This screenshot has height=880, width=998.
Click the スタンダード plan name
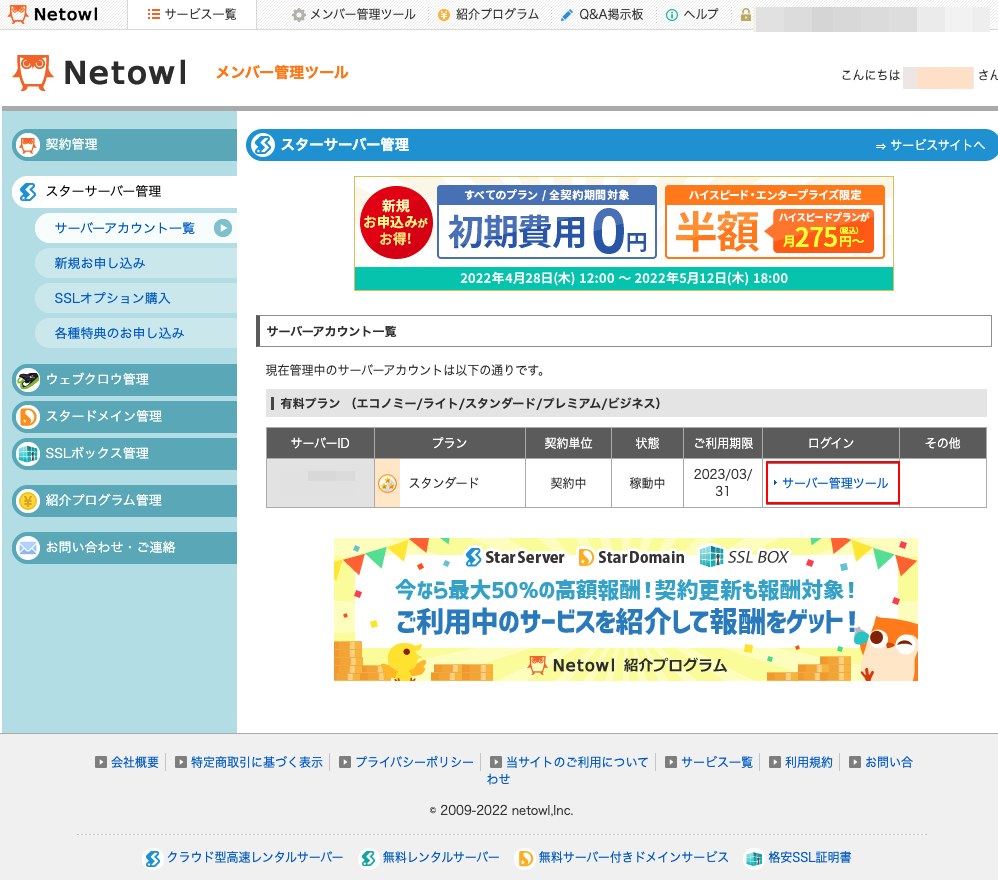[444, 483]
